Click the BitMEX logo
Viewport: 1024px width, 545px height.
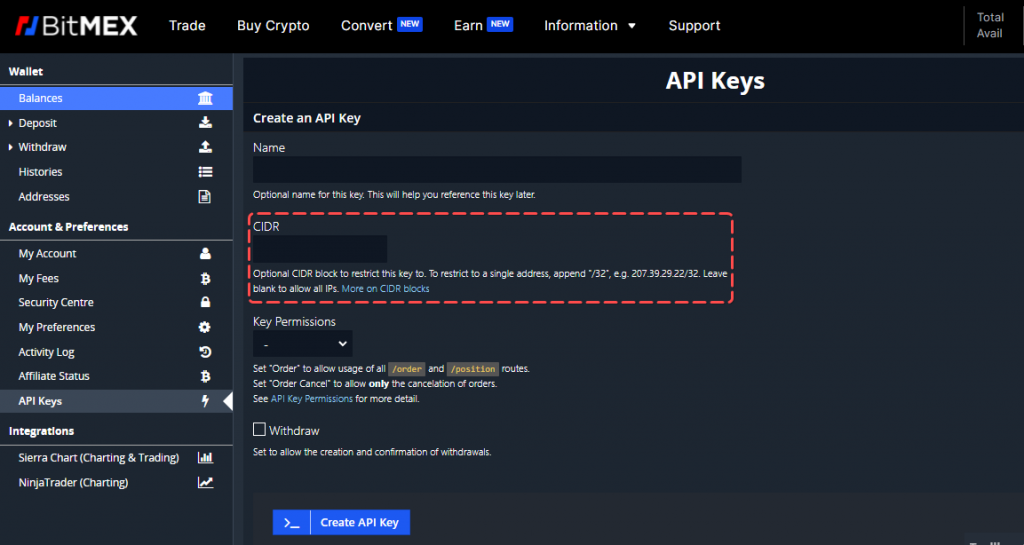tap(76, 25)
